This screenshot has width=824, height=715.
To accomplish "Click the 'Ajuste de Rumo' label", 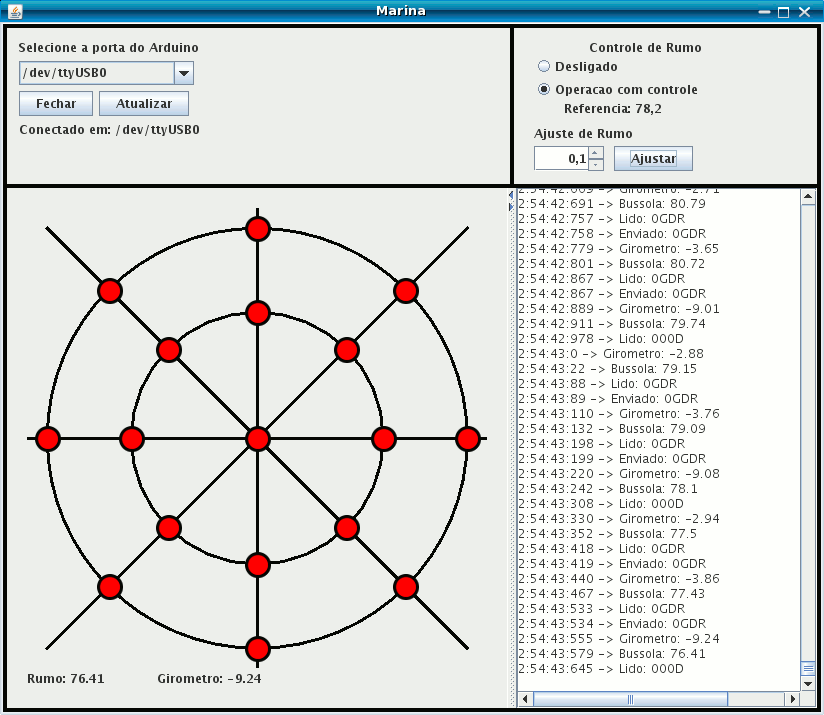I will (583, 133).
